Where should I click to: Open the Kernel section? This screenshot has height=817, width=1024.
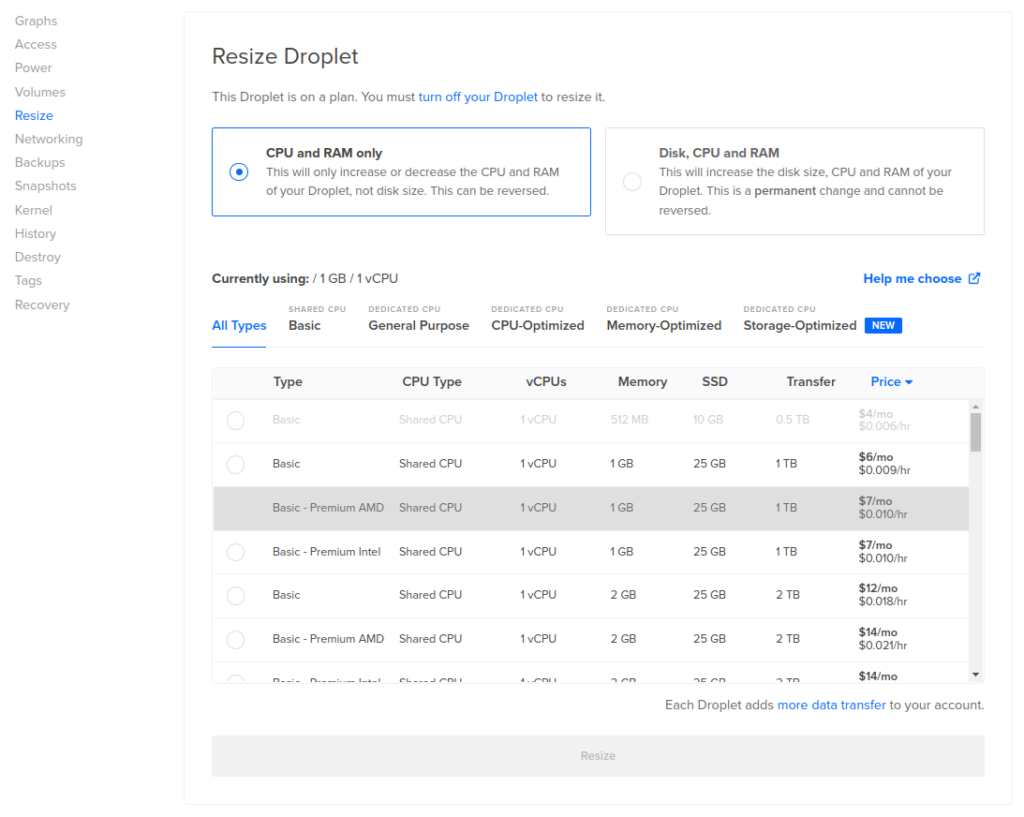point(33,210)
